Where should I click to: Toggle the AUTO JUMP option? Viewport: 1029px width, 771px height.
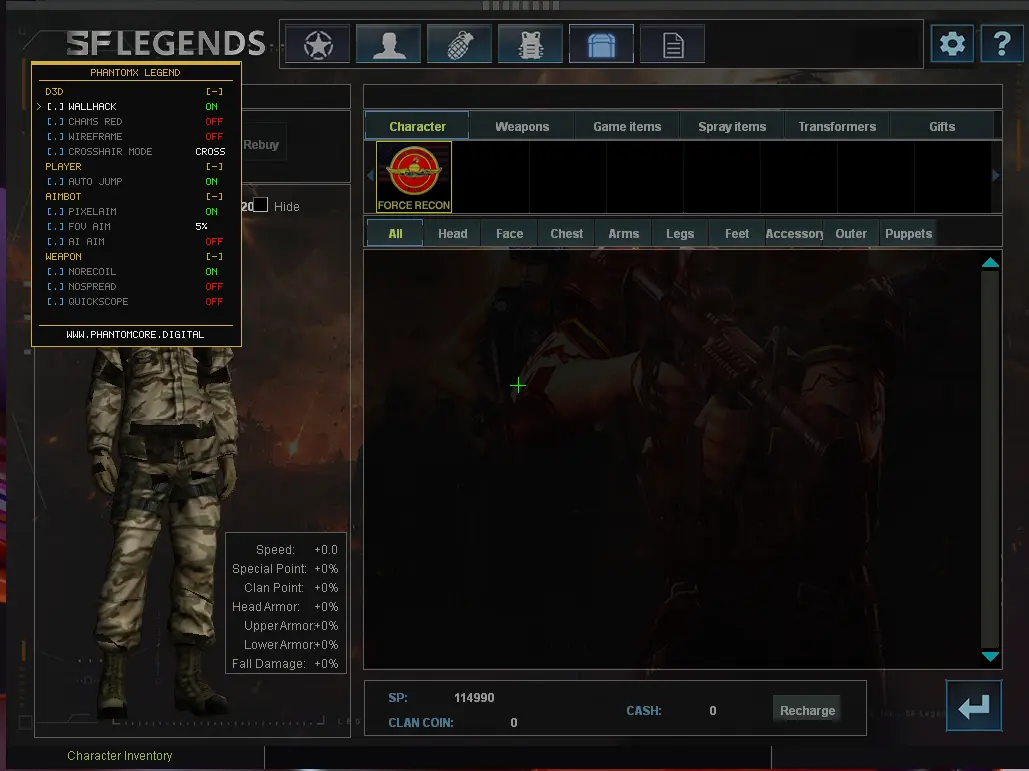[135, 182]
